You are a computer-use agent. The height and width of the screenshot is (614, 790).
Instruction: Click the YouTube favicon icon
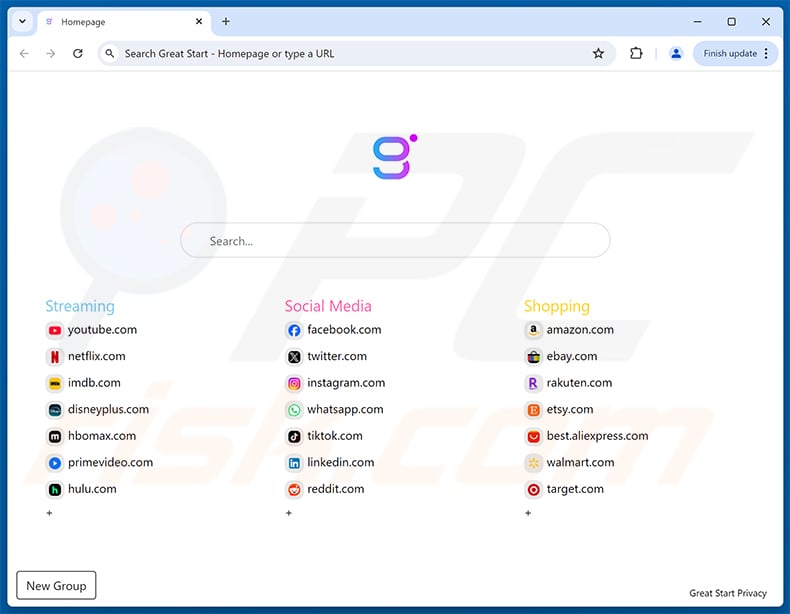point(55,330)
